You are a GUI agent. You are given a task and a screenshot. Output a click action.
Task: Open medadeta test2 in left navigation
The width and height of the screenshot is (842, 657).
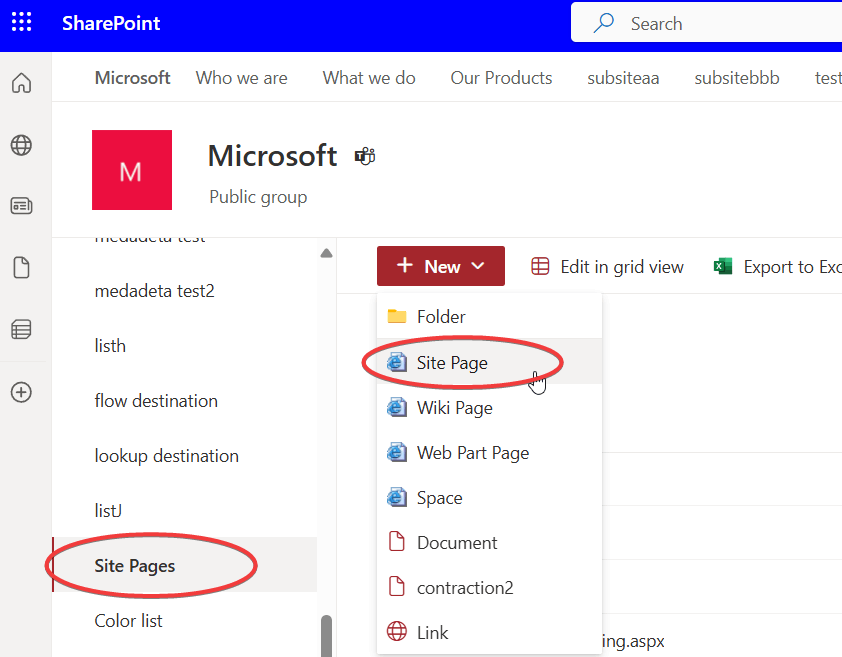(x=155, y=291)
